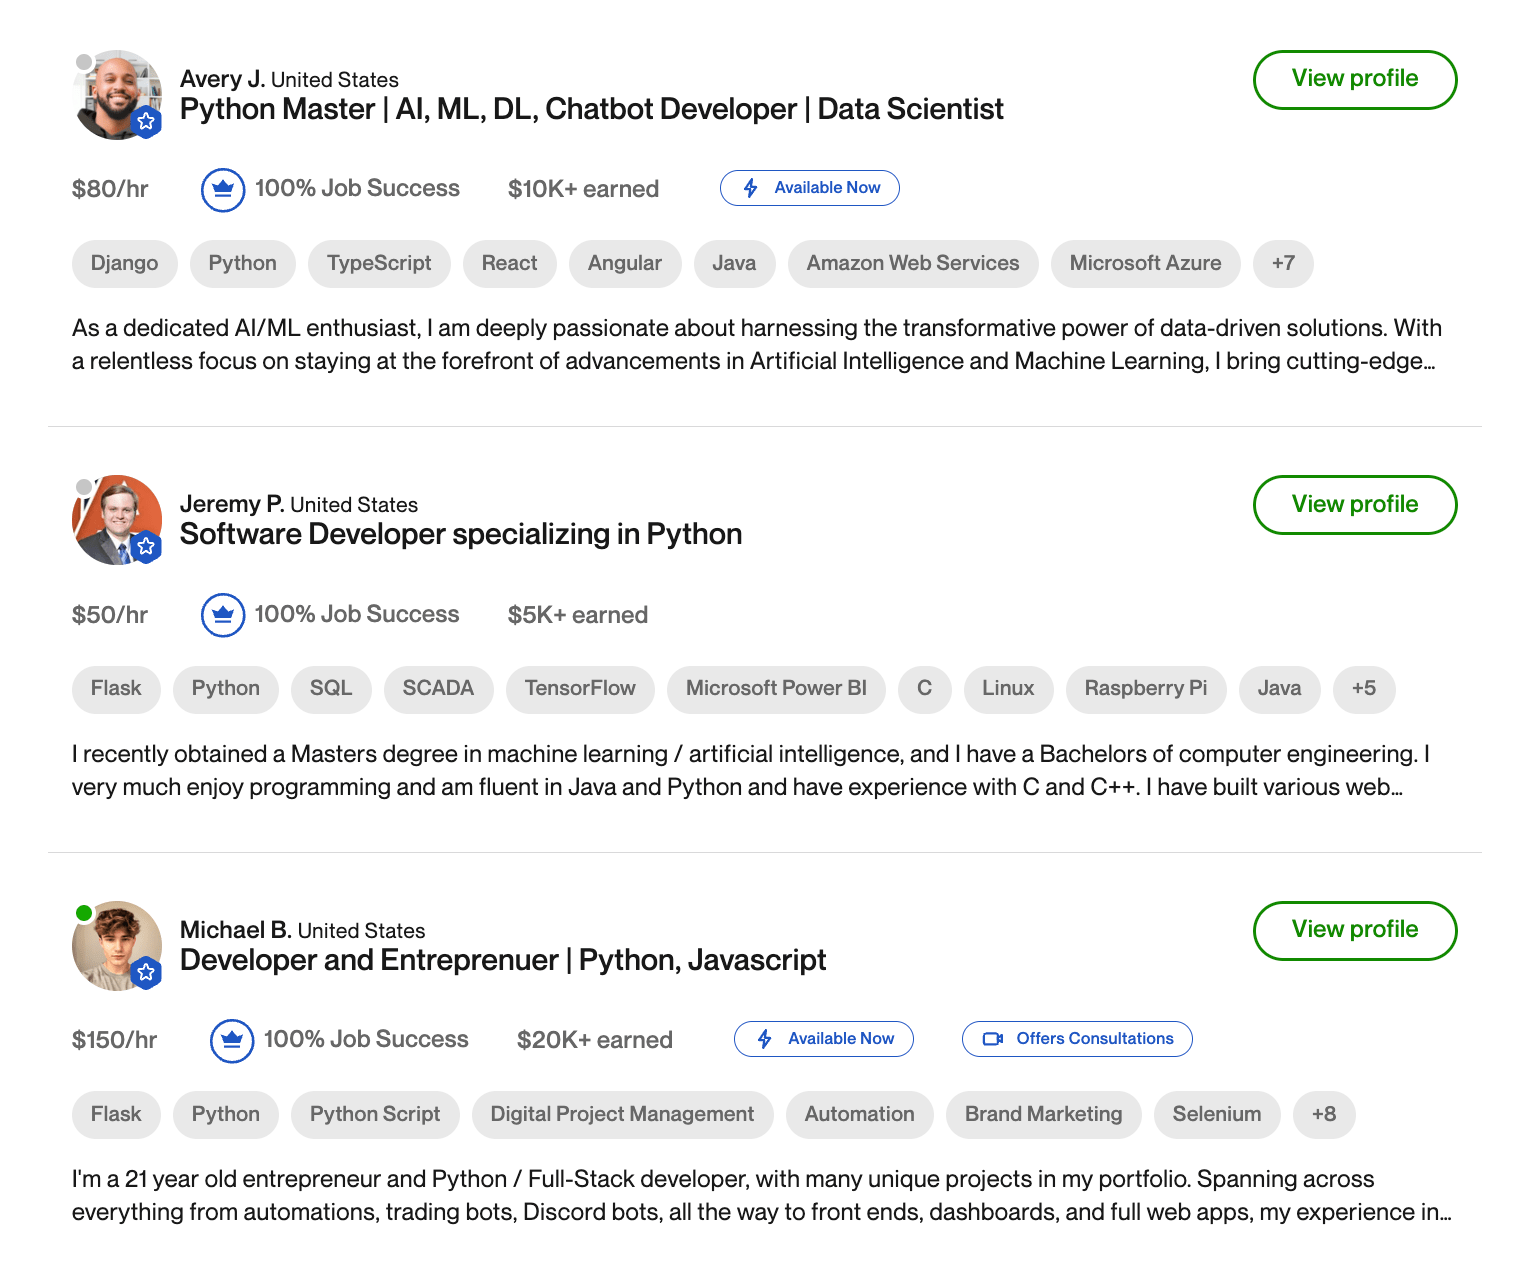Click the star badge on Jeremy's avatar
This screenshot has height=1272, width=1522.
coord(147,547)
